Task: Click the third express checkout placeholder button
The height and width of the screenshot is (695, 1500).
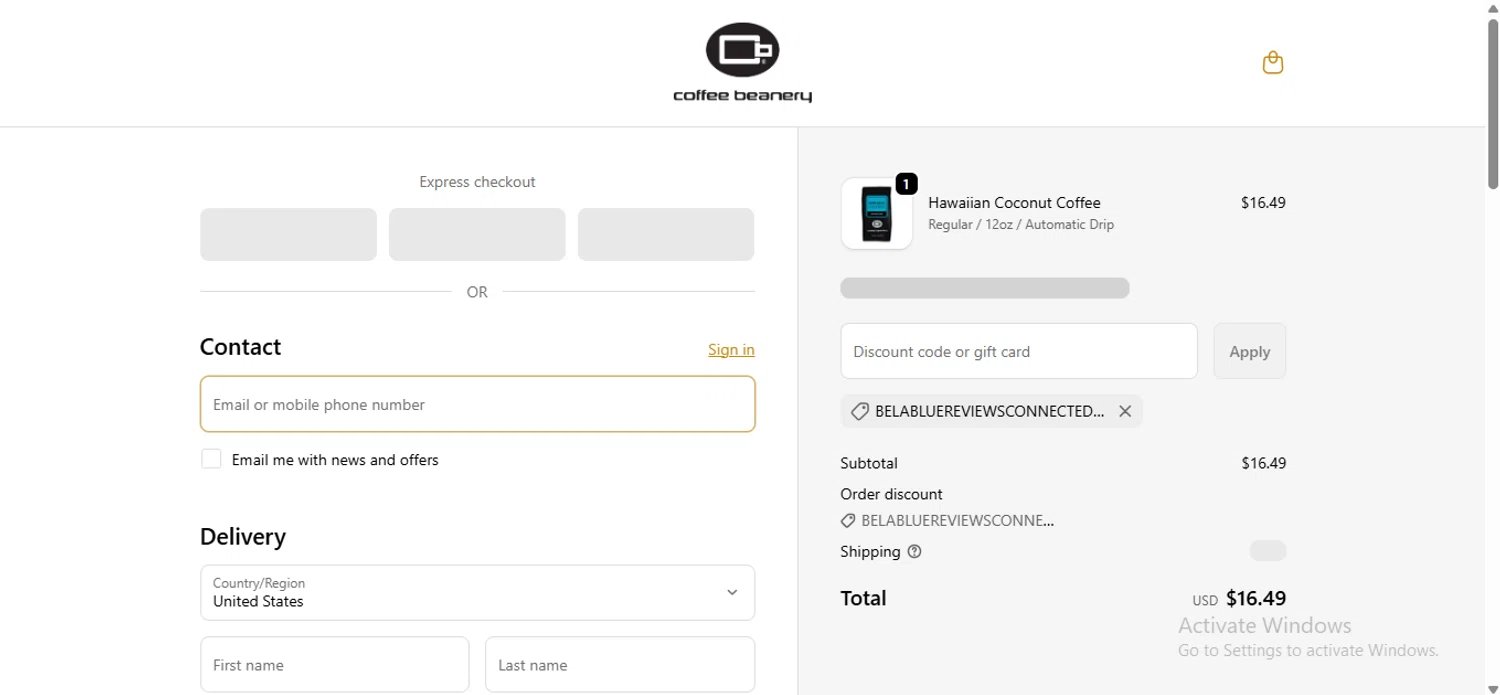Action: 666,234
